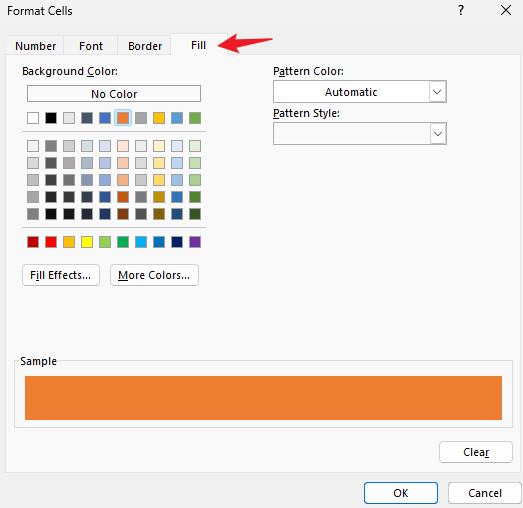
Task: Pick the white swatch in theme row
Action: [33, 118]
